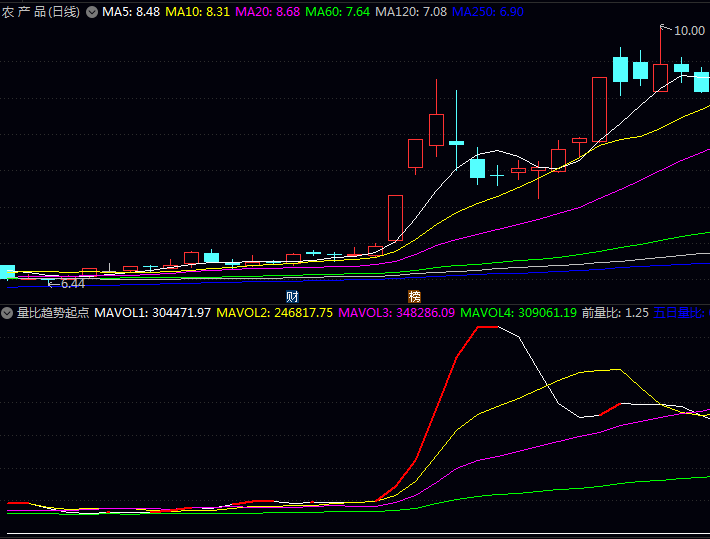
Task: Click the magenta MA20 8.68 label
Action: click(267, 12)
